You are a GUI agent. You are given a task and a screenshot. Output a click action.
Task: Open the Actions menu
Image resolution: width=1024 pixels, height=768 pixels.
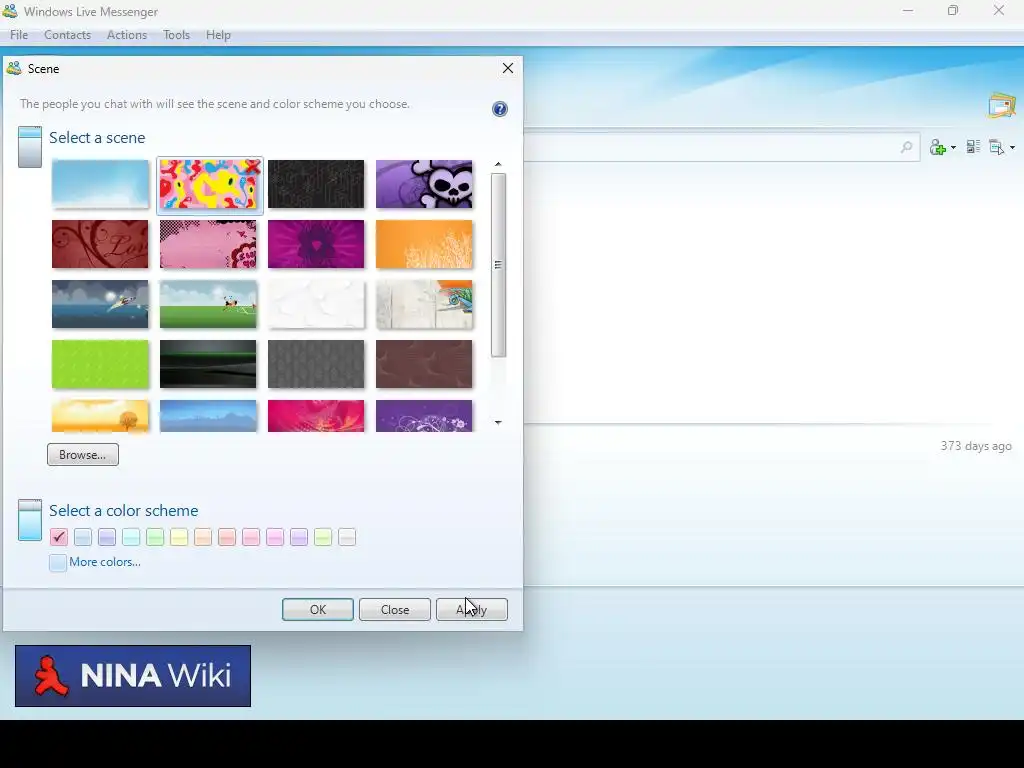tap(127, 35)
